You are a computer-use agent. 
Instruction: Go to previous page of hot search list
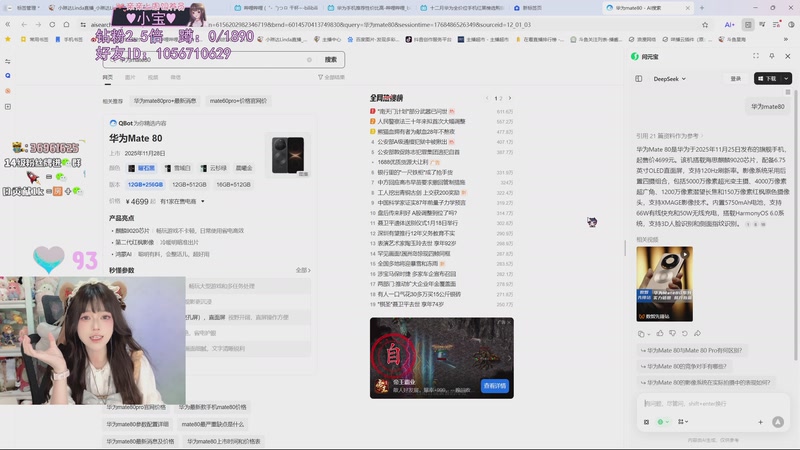click(x=487, y=98)
